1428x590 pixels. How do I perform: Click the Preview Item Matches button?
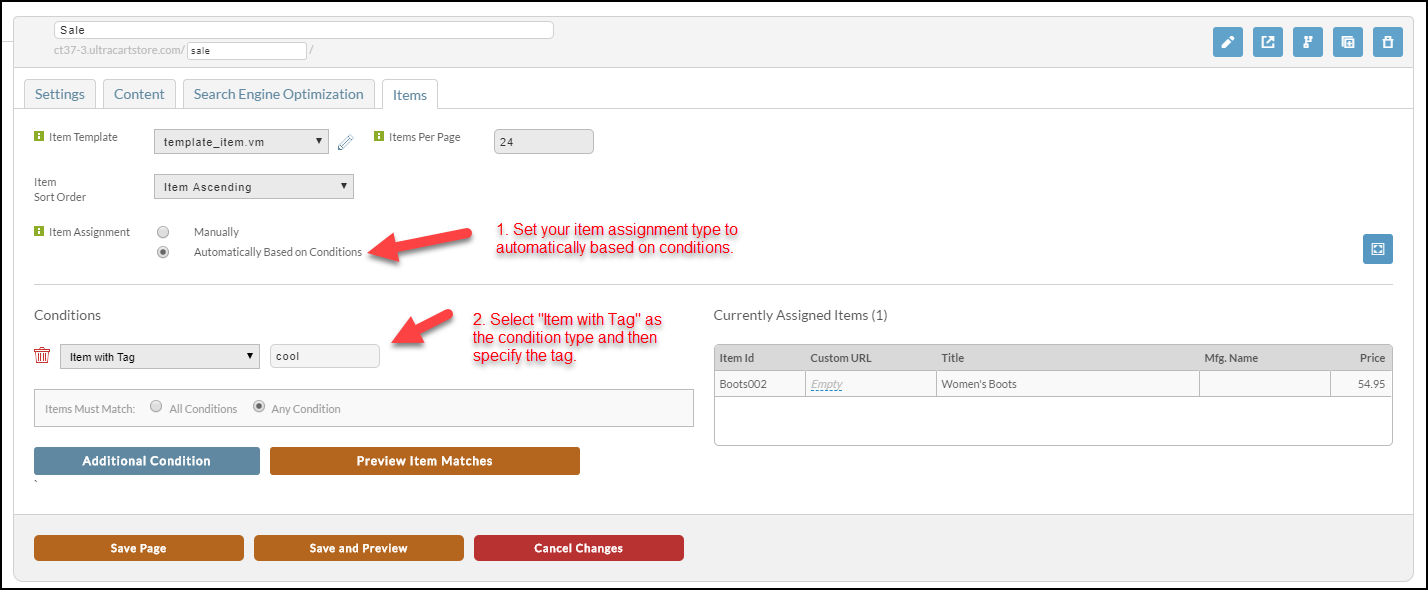[x=425, y=461]
